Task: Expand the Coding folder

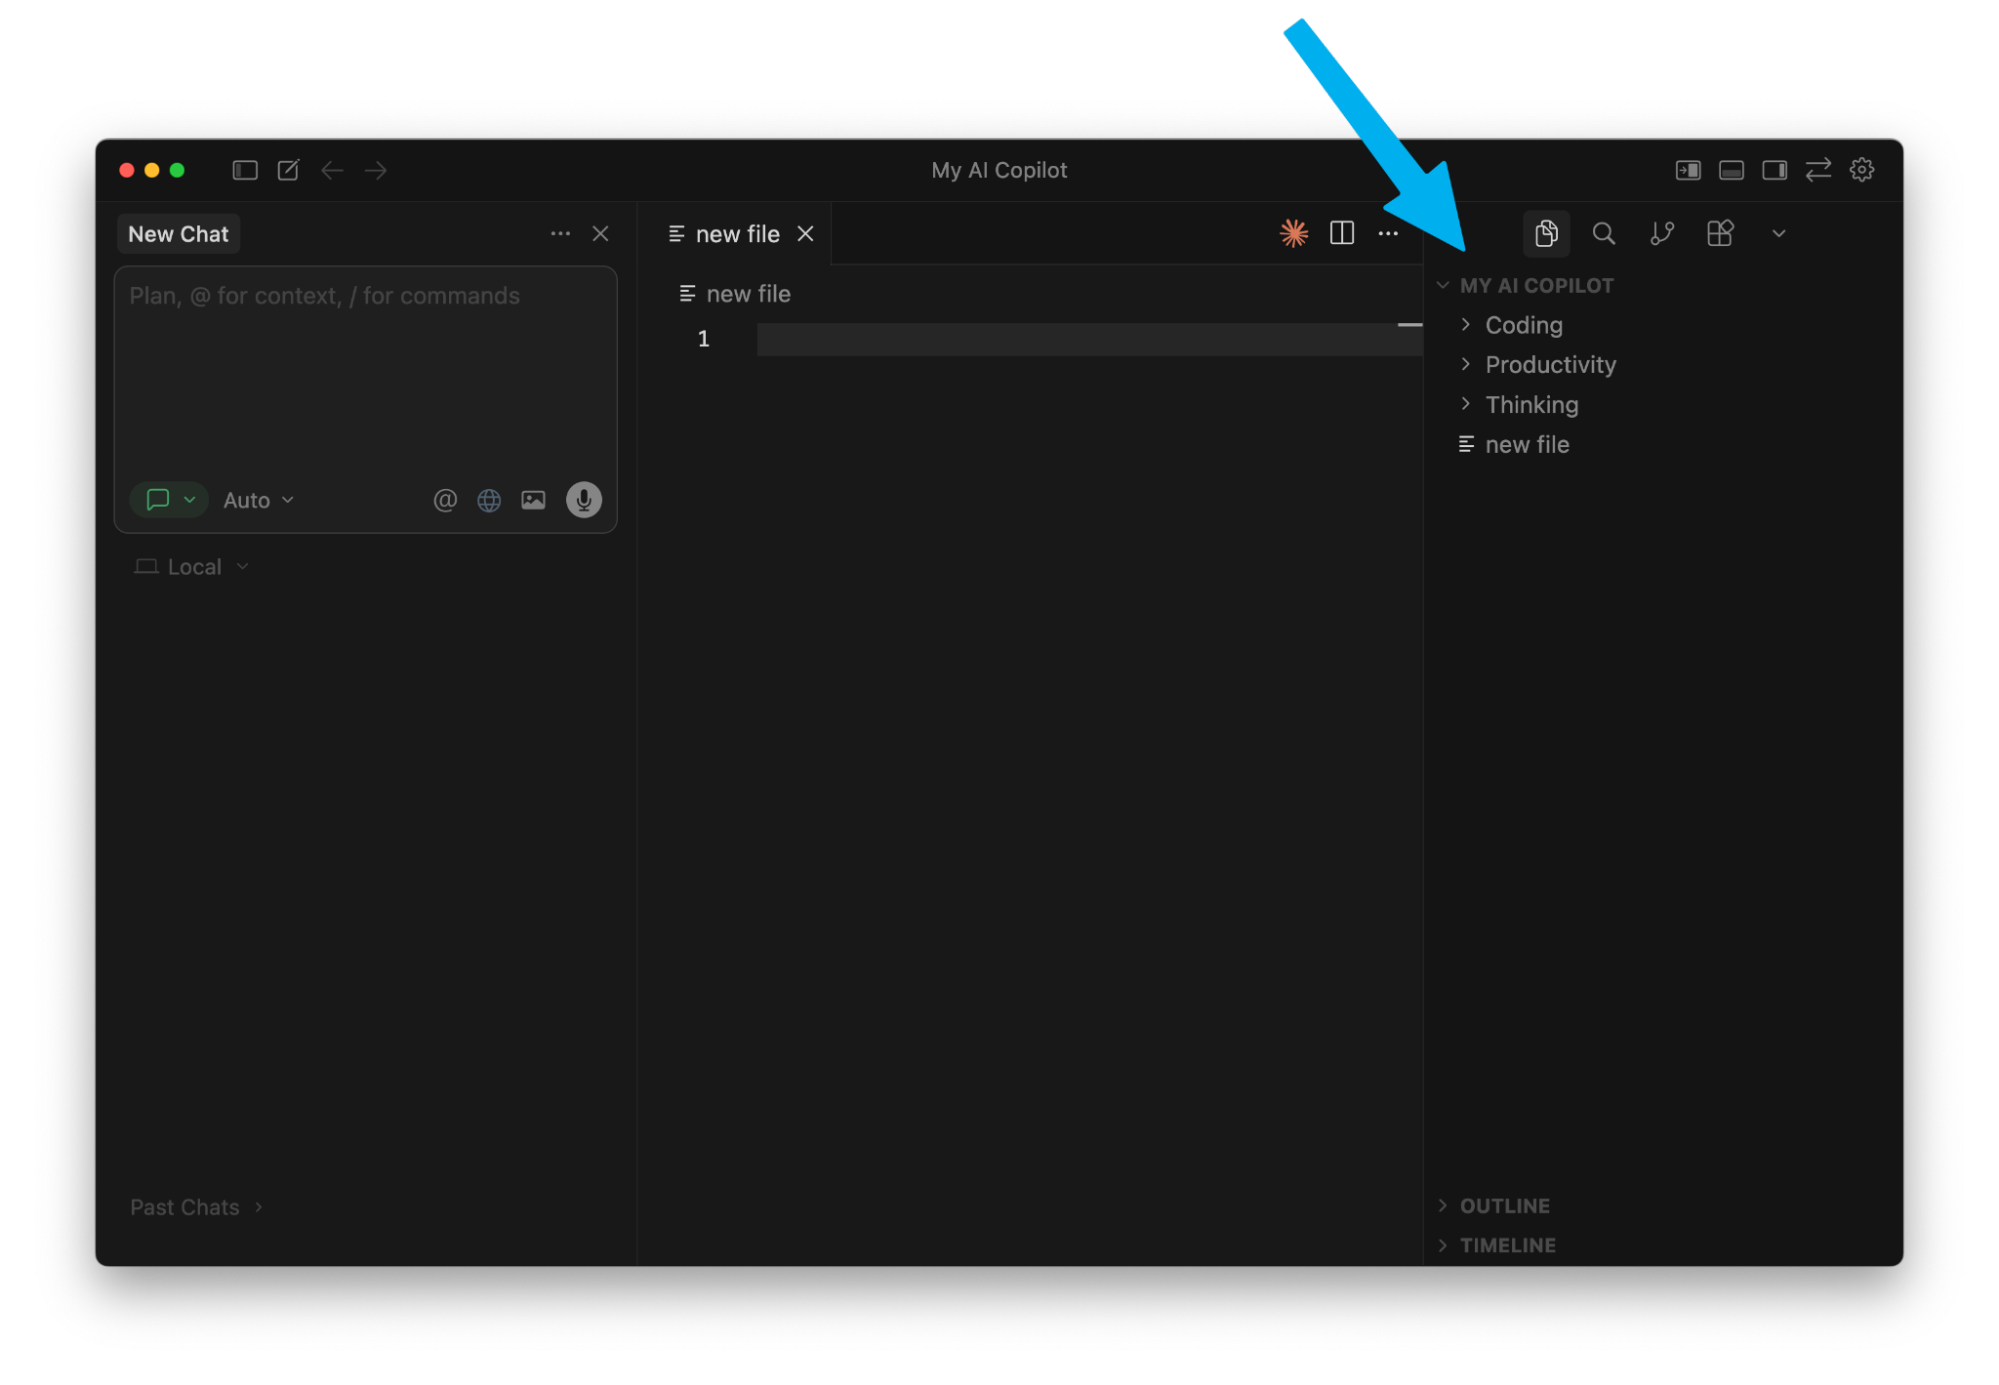Action: pos(1522,325)
